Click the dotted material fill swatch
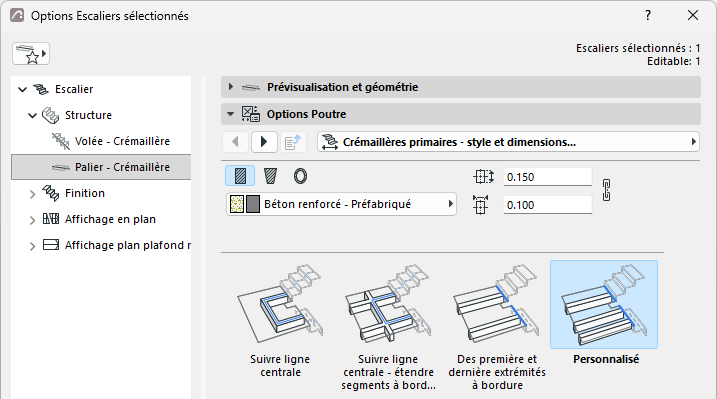 click(237, 204)
